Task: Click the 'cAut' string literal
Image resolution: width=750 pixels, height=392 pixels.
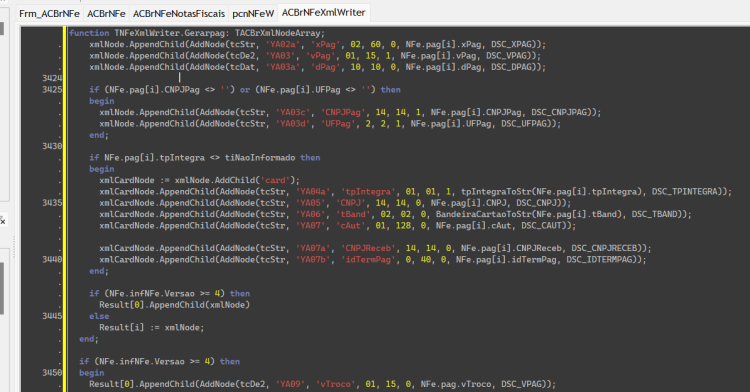Action: (x=351, y=226)
